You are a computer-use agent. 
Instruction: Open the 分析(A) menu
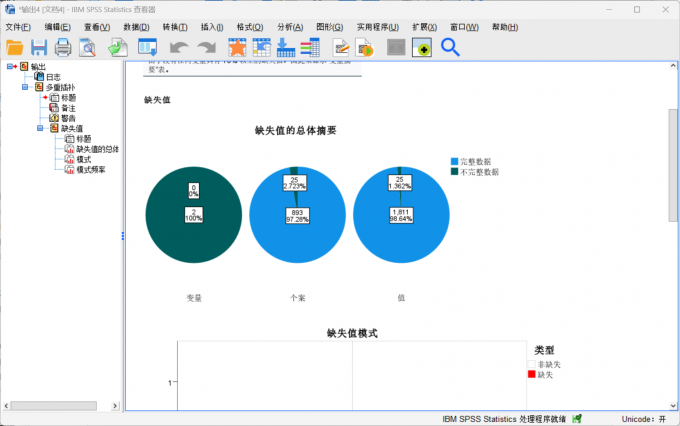click(x=290, y=27)
